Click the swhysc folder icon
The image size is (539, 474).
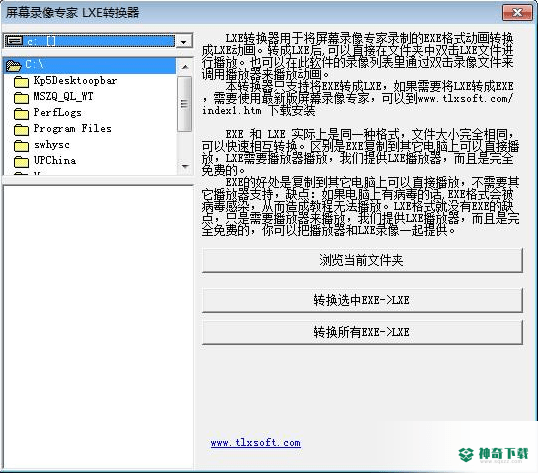click(21, 146)
